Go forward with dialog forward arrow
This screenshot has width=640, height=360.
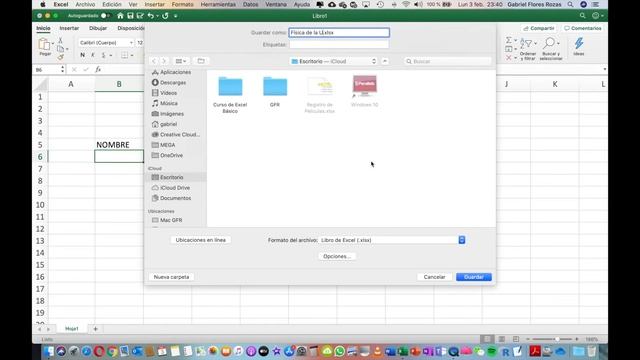pos(164,61)
